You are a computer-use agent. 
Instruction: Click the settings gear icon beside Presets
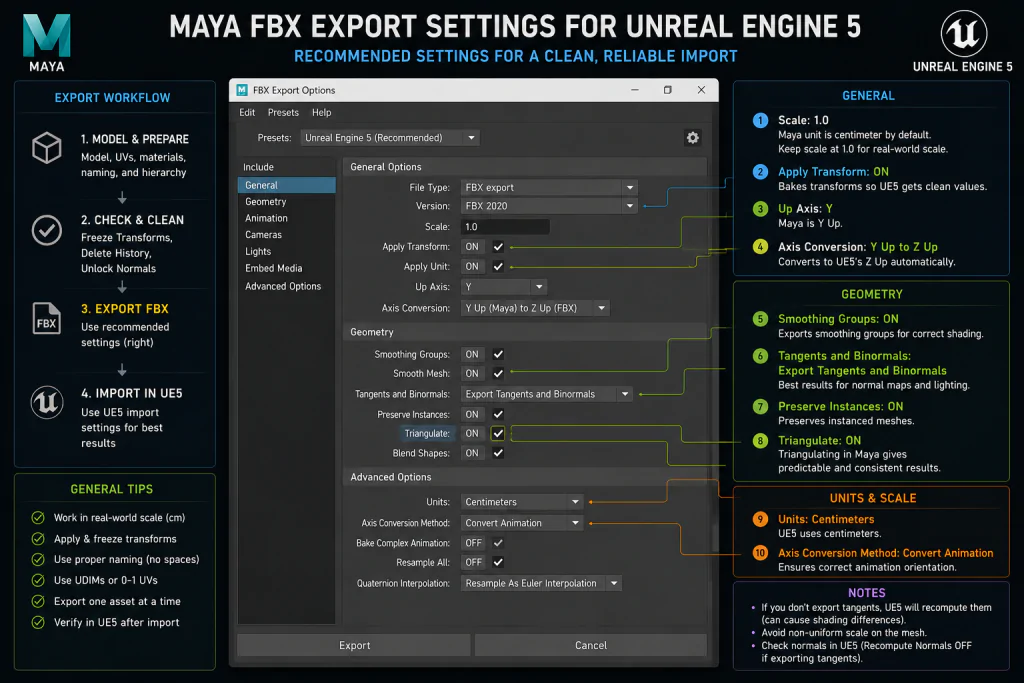coord(692,138)
